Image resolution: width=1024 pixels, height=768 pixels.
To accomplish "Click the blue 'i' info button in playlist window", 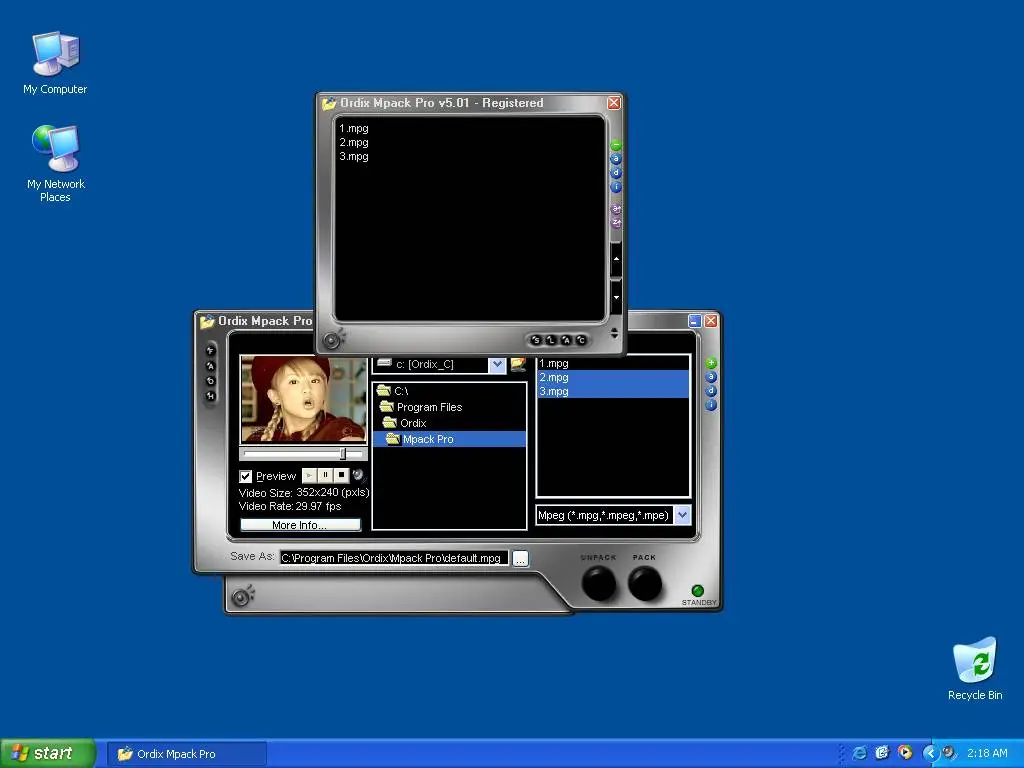I will pos(615,187).
